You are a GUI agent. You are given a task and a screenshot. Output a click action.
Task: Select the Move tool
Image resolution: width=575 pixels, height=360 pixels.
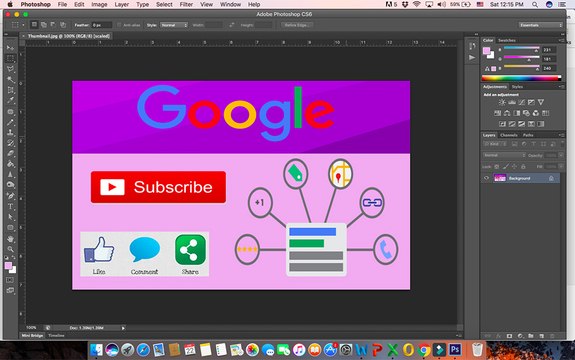point(10,48)
